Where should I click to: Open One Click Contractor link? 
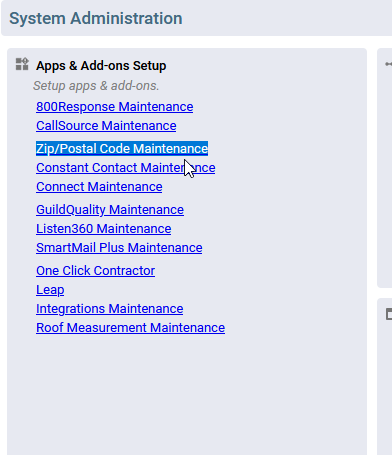[95, 271]
